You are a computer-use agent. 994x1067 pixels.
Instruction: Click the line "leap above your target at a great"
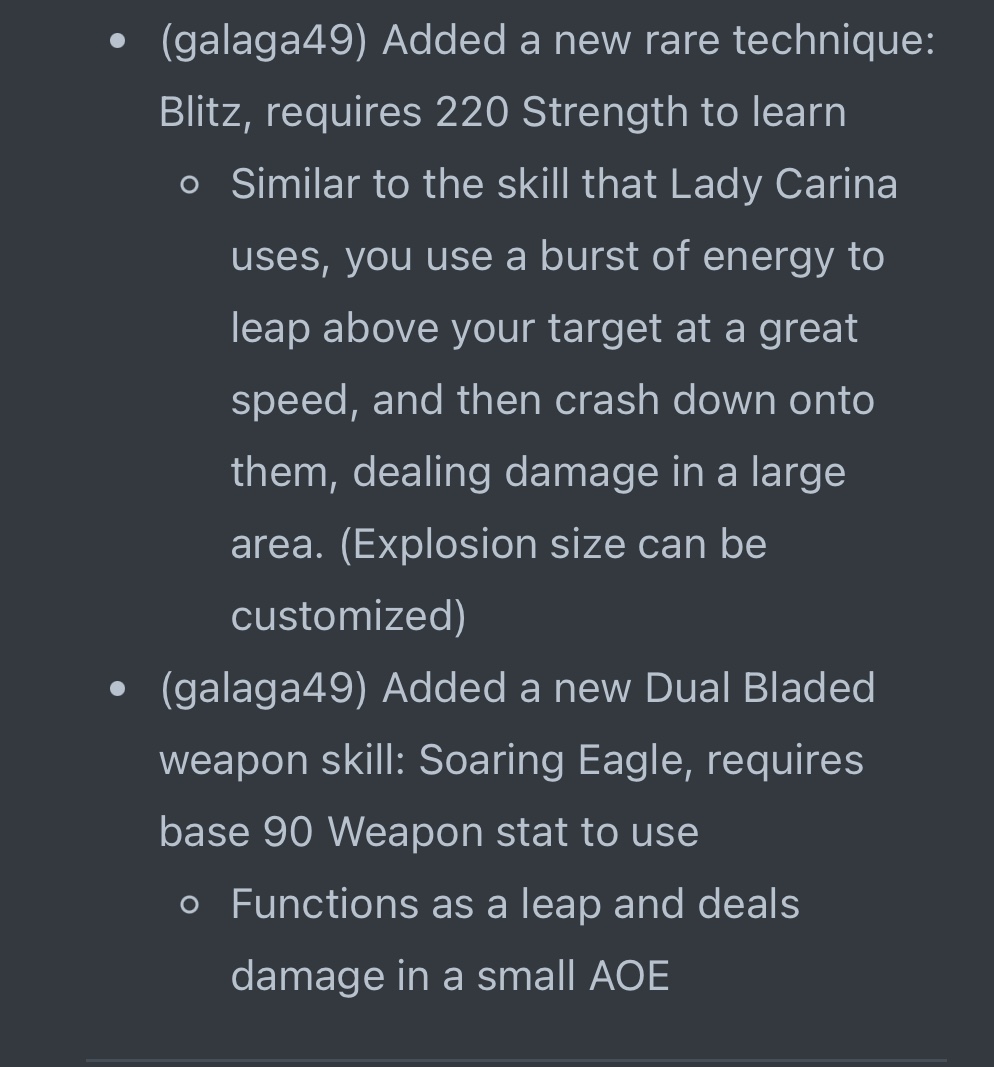tap(544, 329)
